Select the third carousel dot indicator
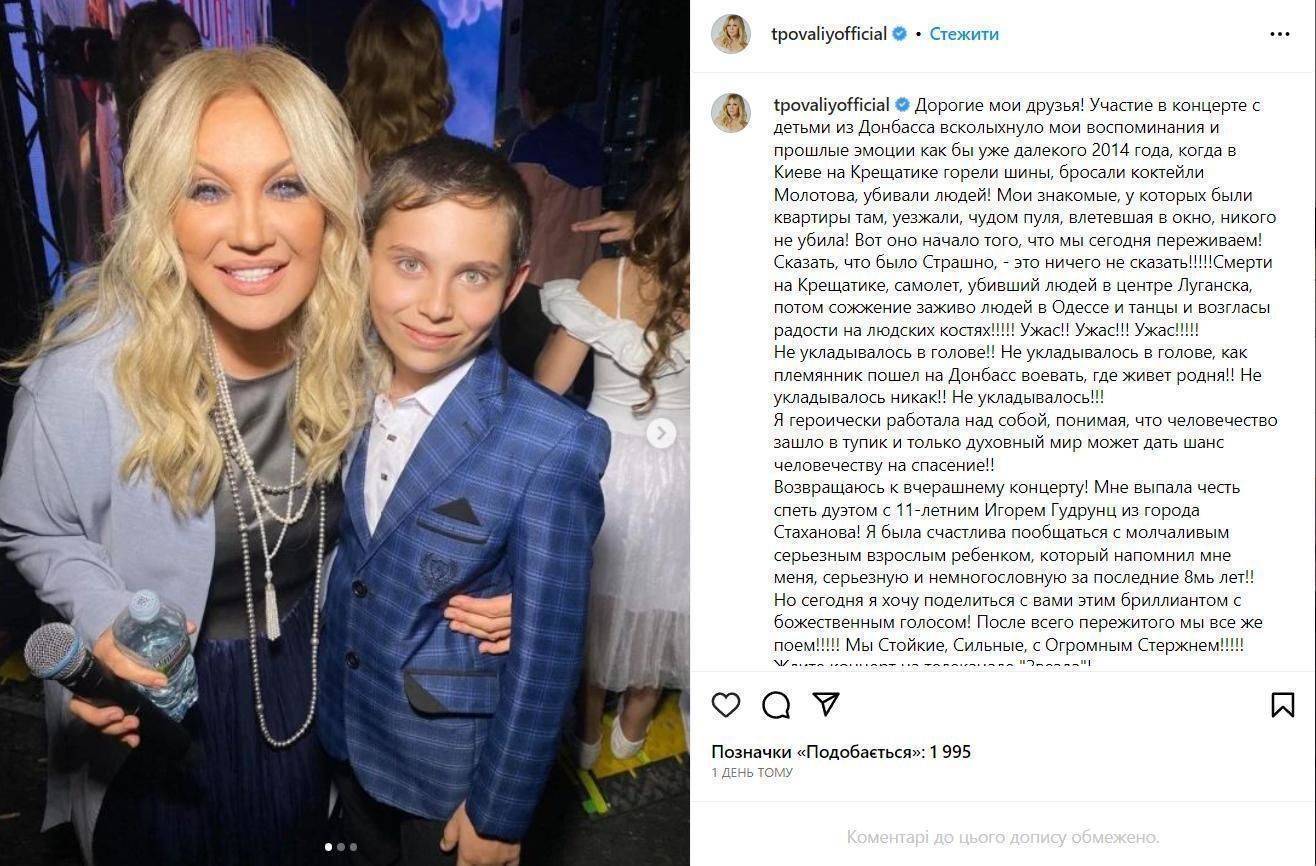The height and width of the screenshot is (866, 1316). (x=353, y=847)
